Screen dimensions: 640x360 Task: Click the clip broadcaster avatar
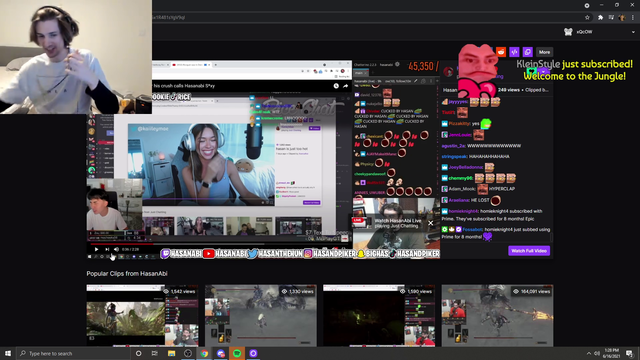(448, 72)
